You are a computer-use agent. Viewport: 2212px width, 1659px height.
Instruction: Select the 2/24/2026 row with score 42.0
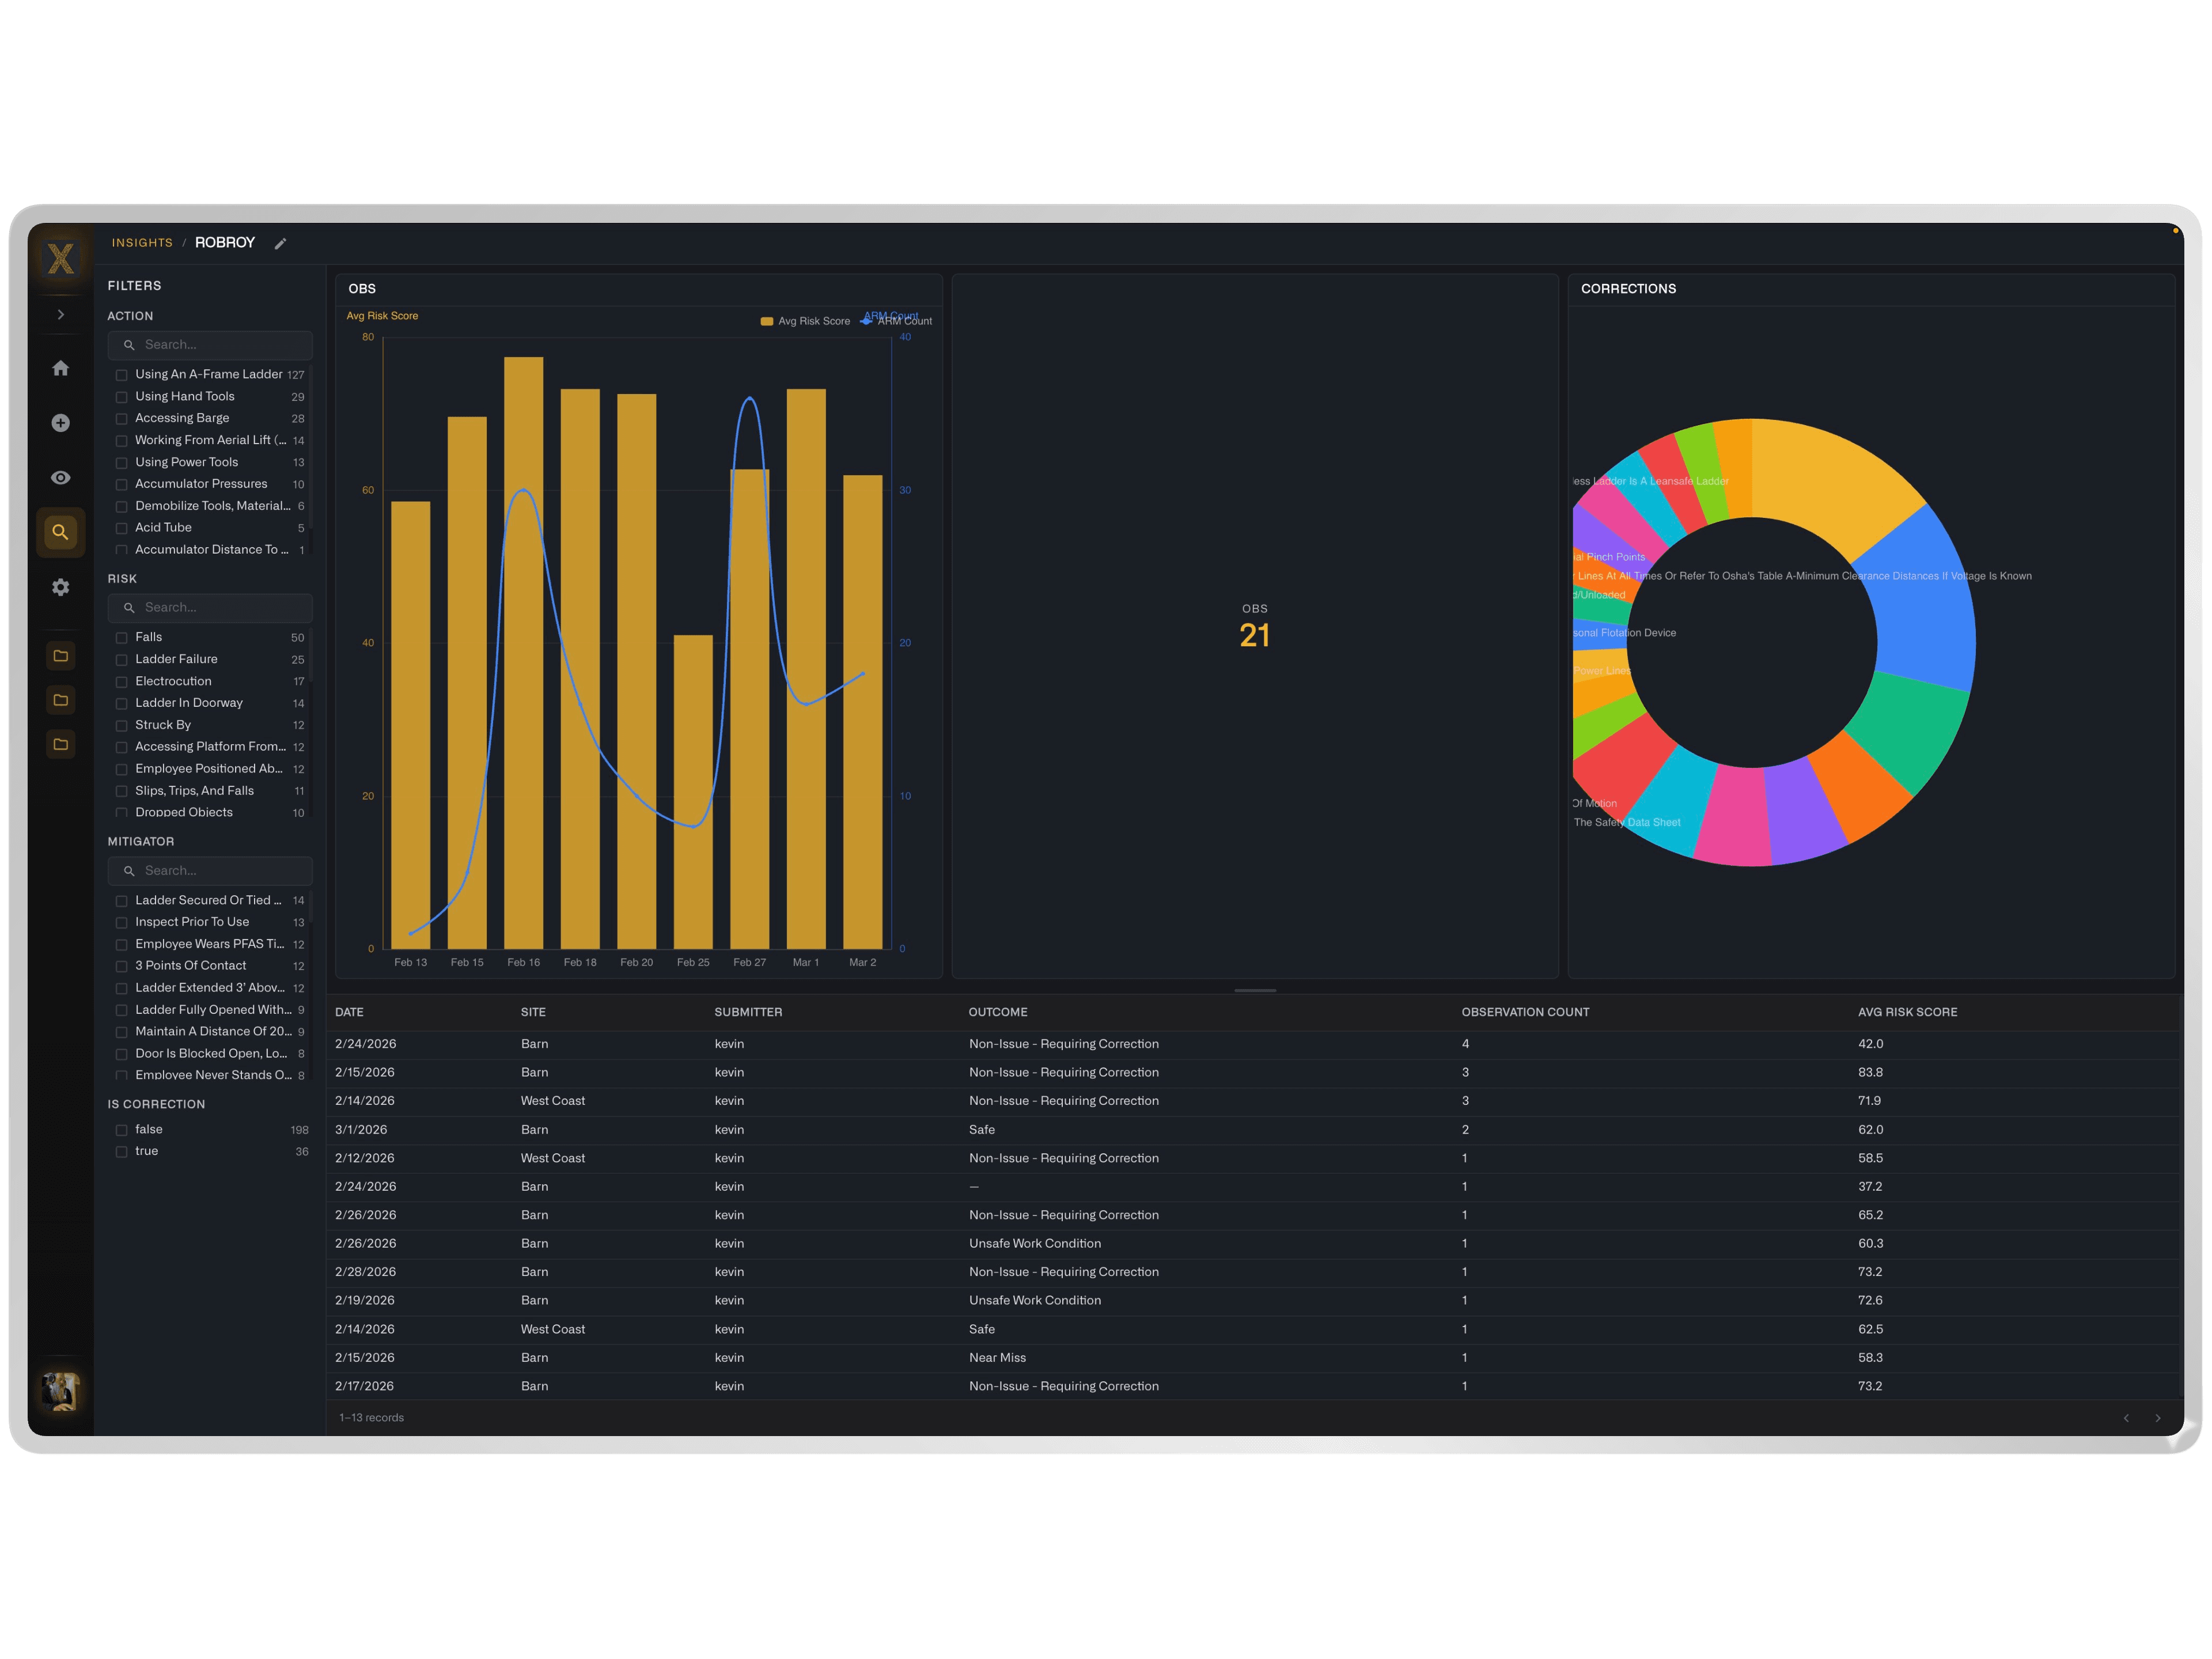coord(1254,1045)
